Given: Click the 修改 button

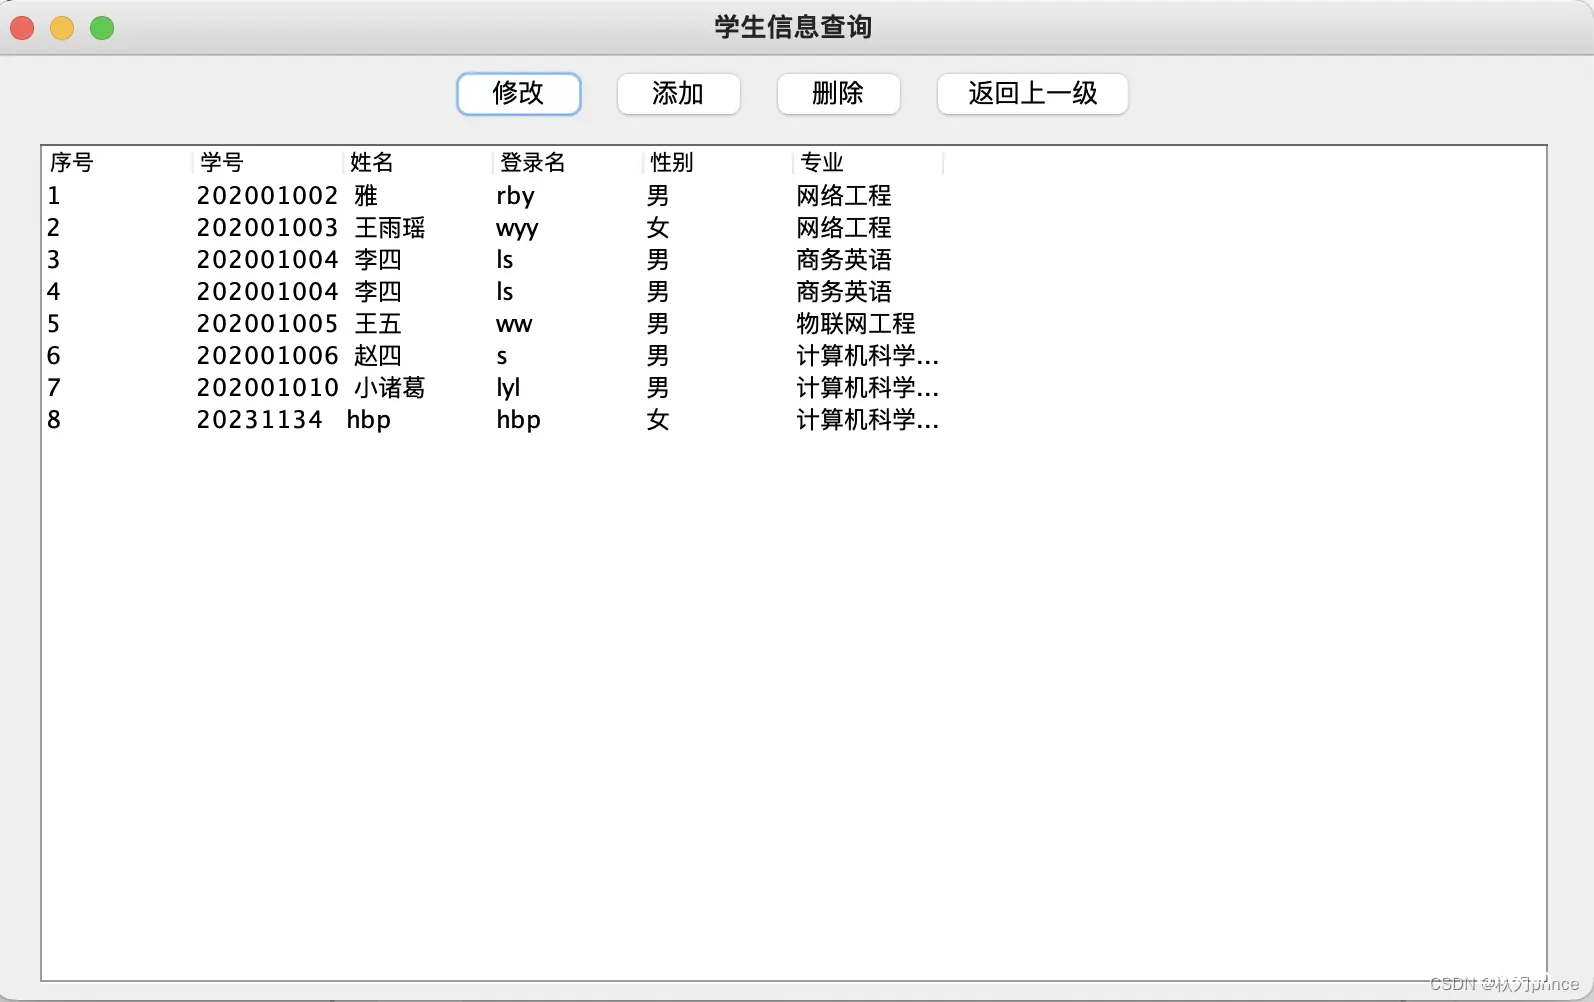Looking at the screenshot, I should click(x=518, y=94).
